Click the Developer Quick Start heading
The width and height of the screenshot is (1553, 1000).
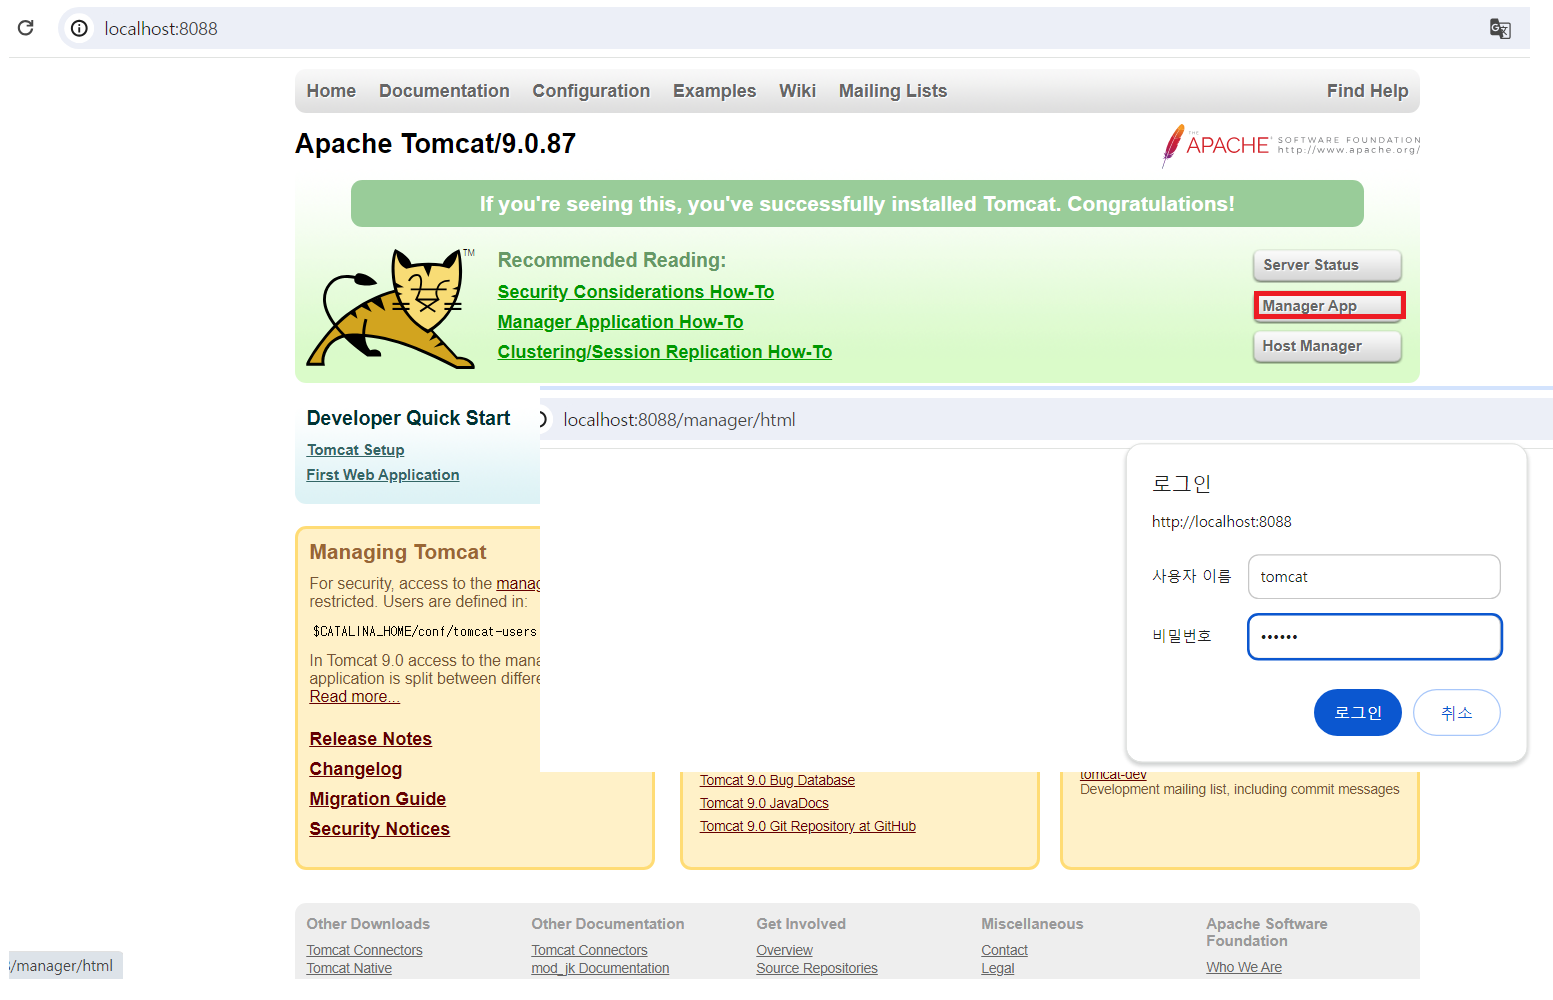coord(408,418)
